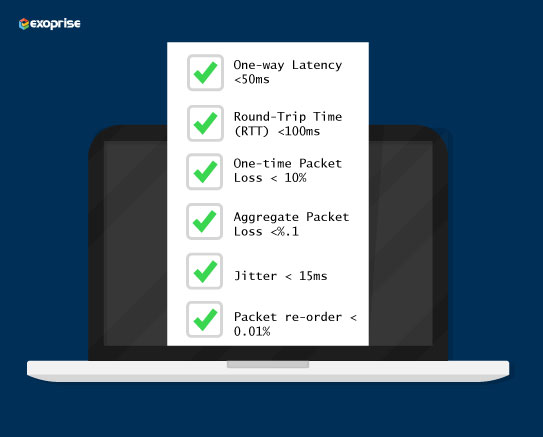Screen dimensions: 543x437
Task: Toggle the Packet re-order checkbox
Action: click(x=205, y=320)
